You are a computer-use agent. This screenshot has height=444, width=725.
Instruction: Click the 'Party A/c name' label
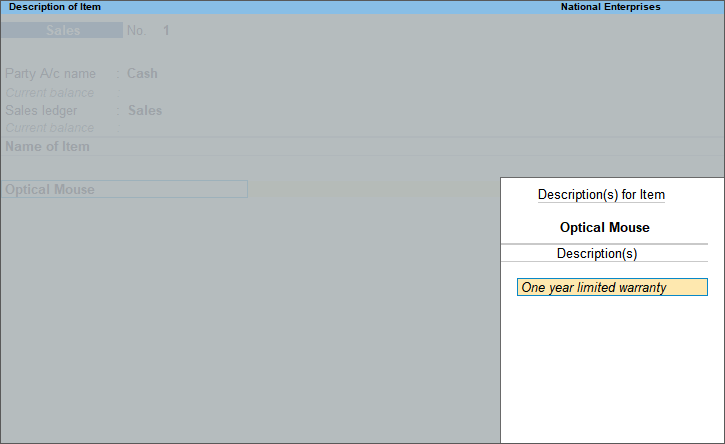(50, 74)
